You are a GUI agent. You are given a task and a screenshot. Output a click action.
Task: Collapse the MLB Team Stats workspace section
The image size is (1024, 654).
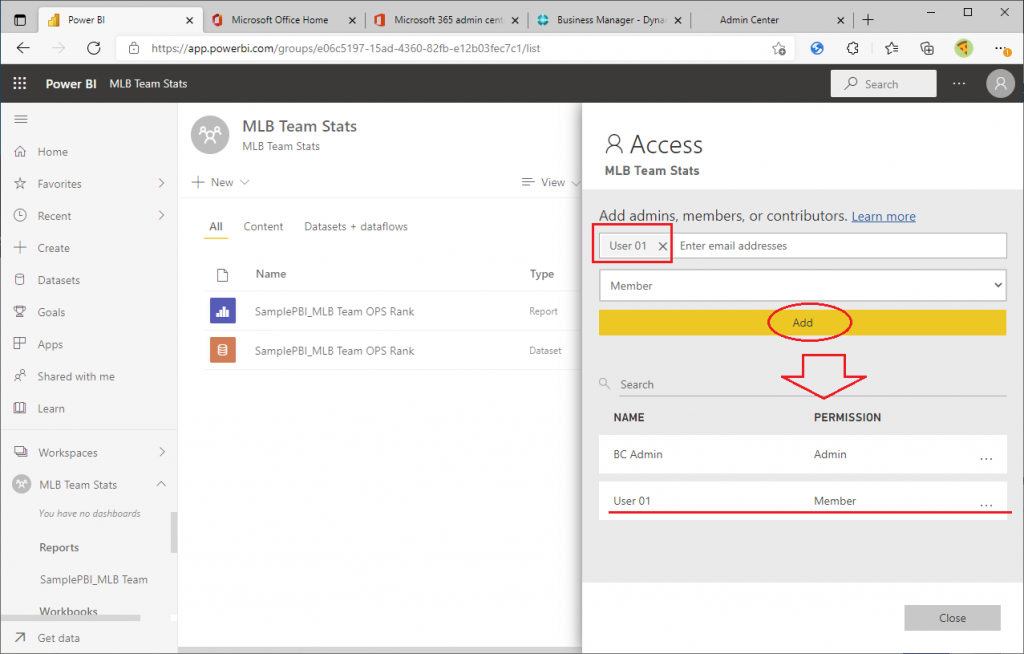coord(161,484)
